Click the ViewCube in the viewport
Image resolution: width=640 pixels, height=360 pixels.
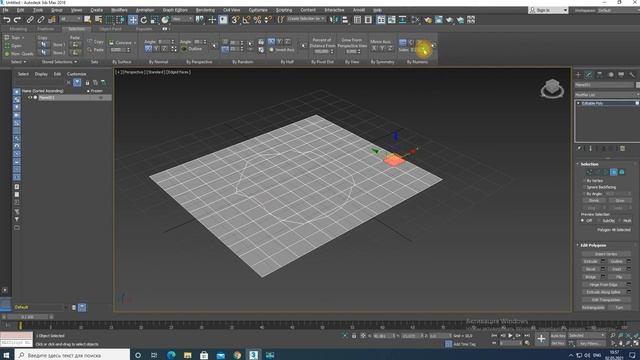tap(552, 88)
